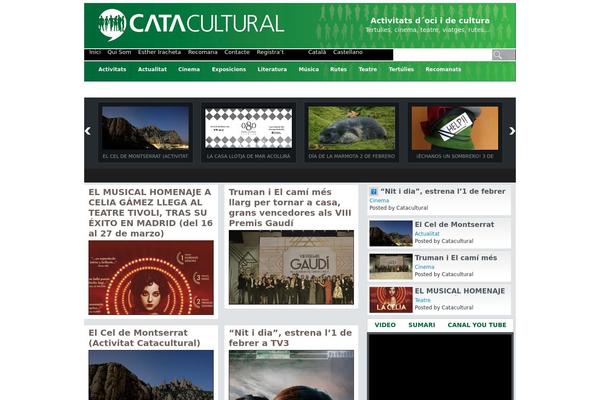
Task: Open the Recomanats category
Action: point(443,69)
